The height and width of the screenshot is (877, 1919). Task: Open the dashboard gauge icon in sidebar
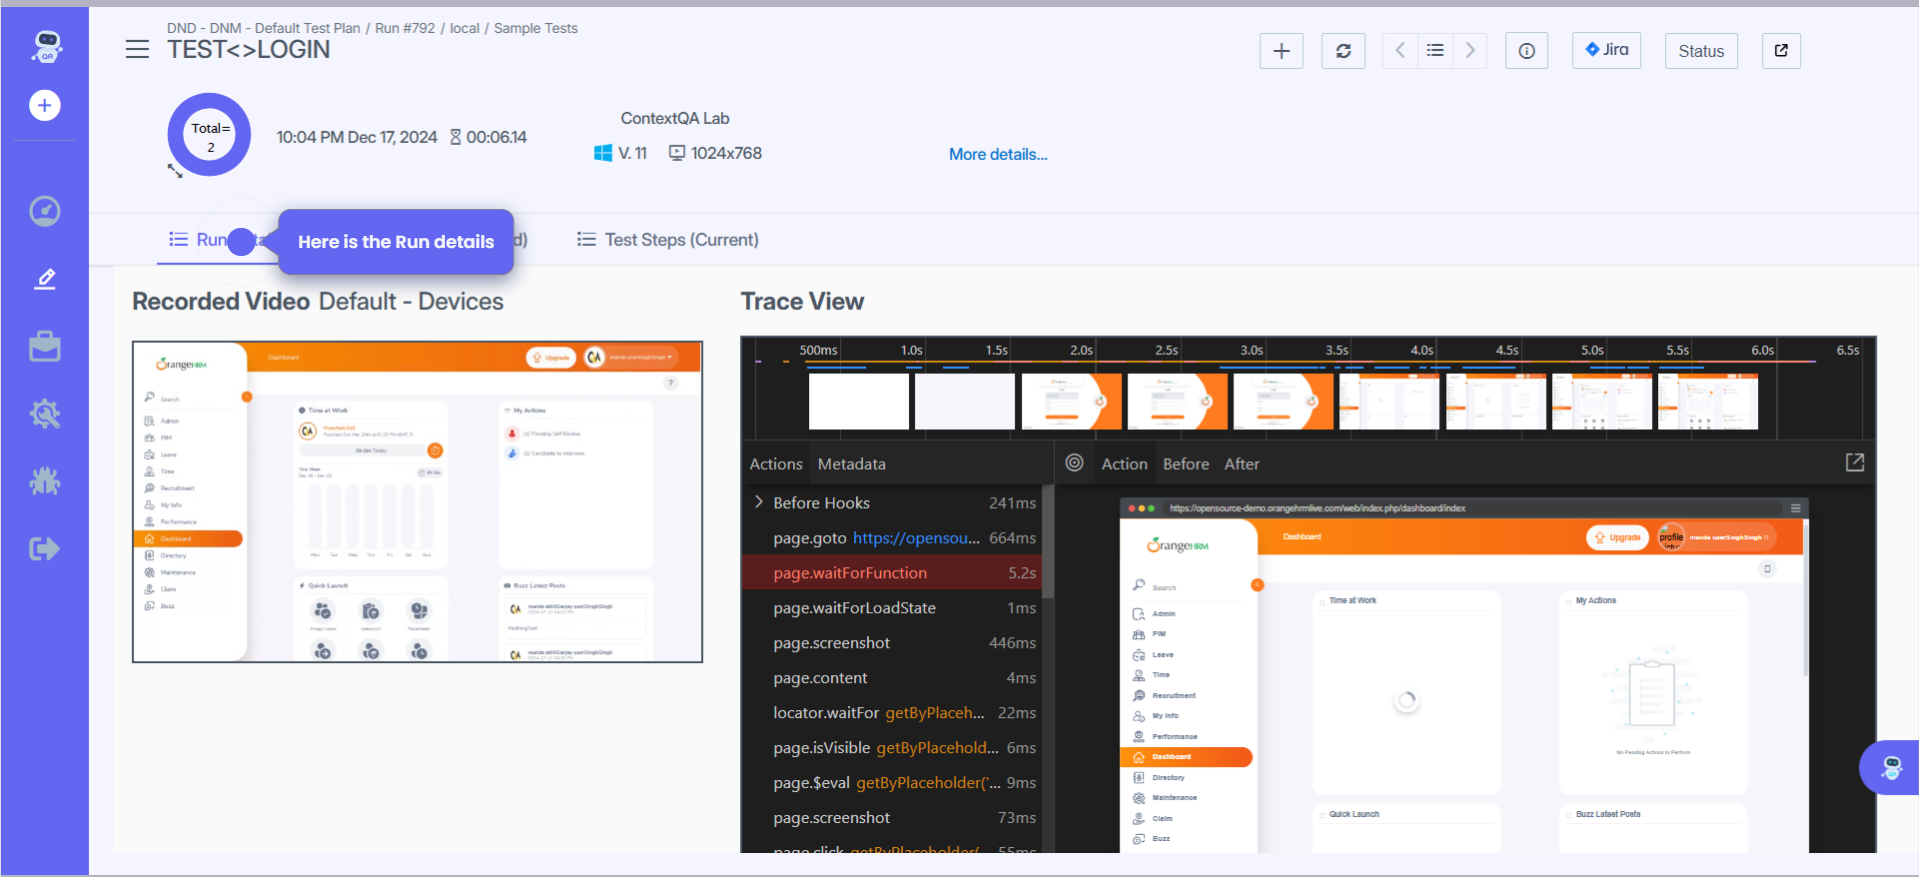click(45, 211)
